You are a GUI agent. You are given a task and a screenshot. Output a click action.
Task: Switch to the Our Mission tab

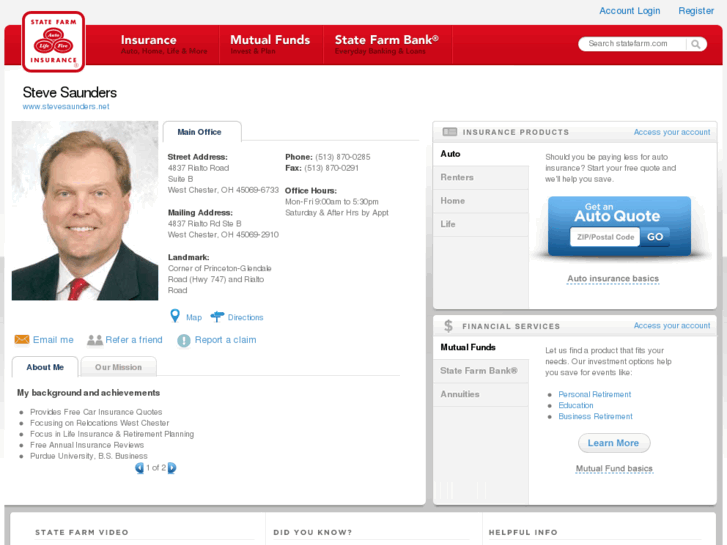[118, 367]
